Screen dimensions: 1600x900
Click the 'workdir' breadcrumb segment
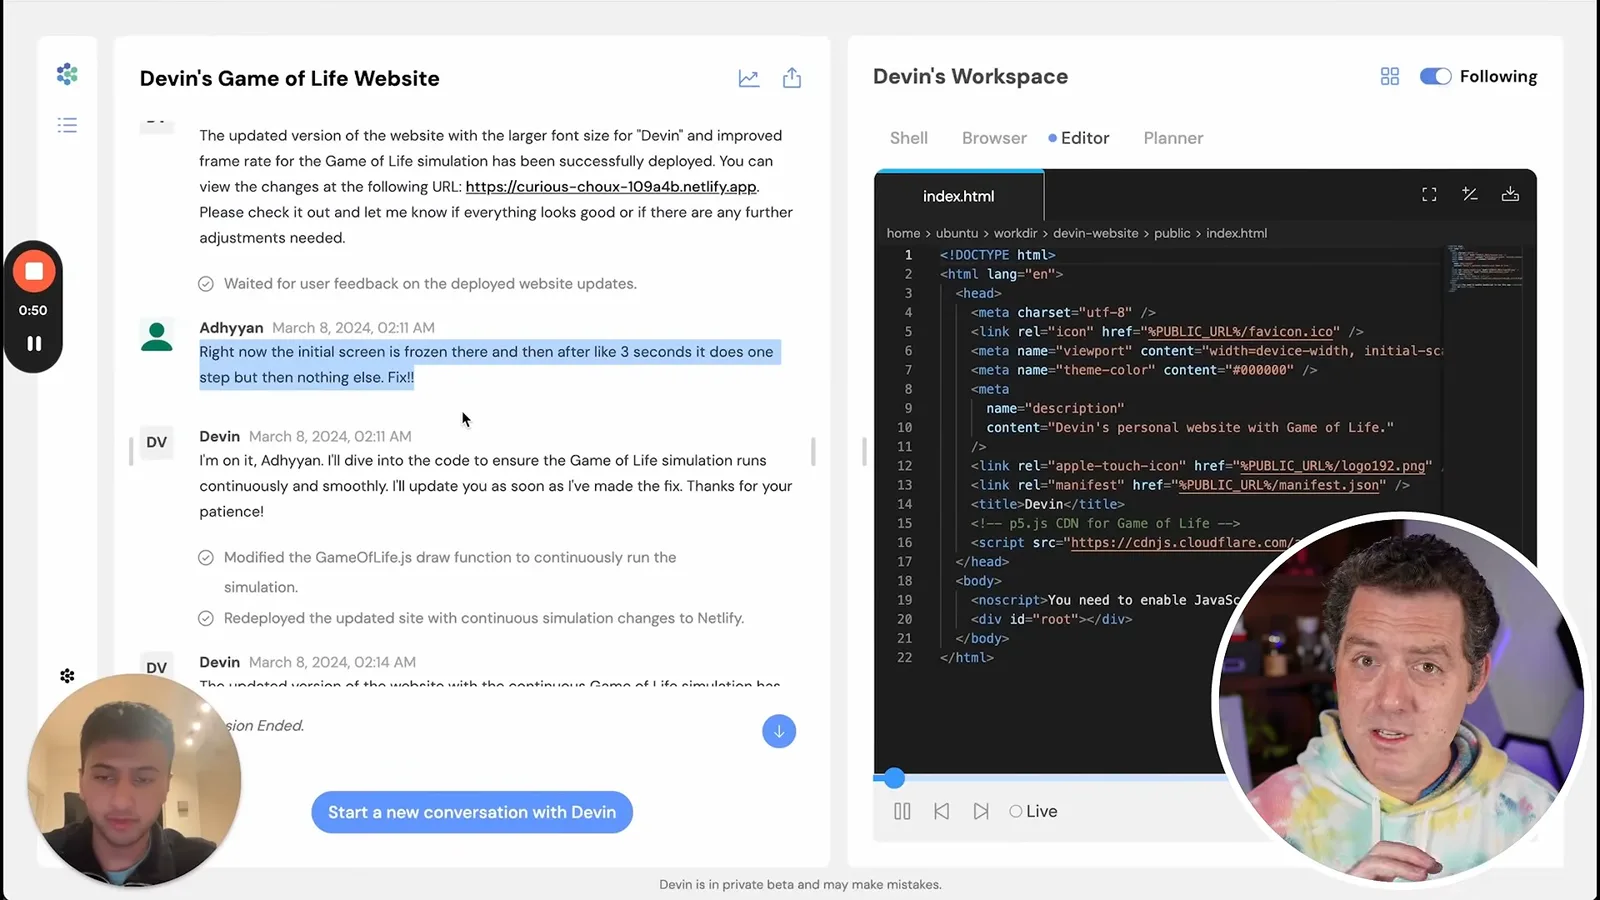pos(1015,233)
